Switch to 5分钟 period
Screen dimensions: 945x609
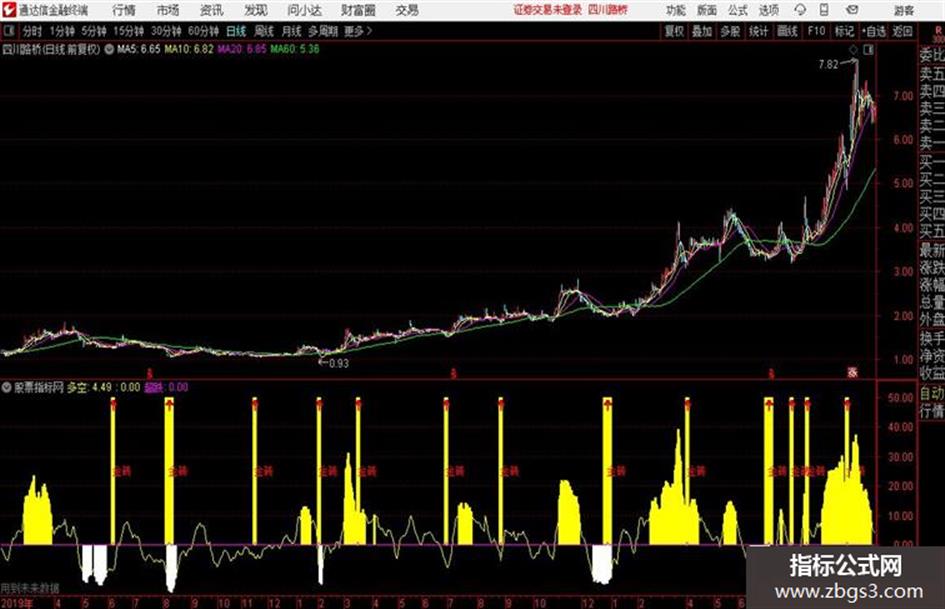tap(93, 31)
